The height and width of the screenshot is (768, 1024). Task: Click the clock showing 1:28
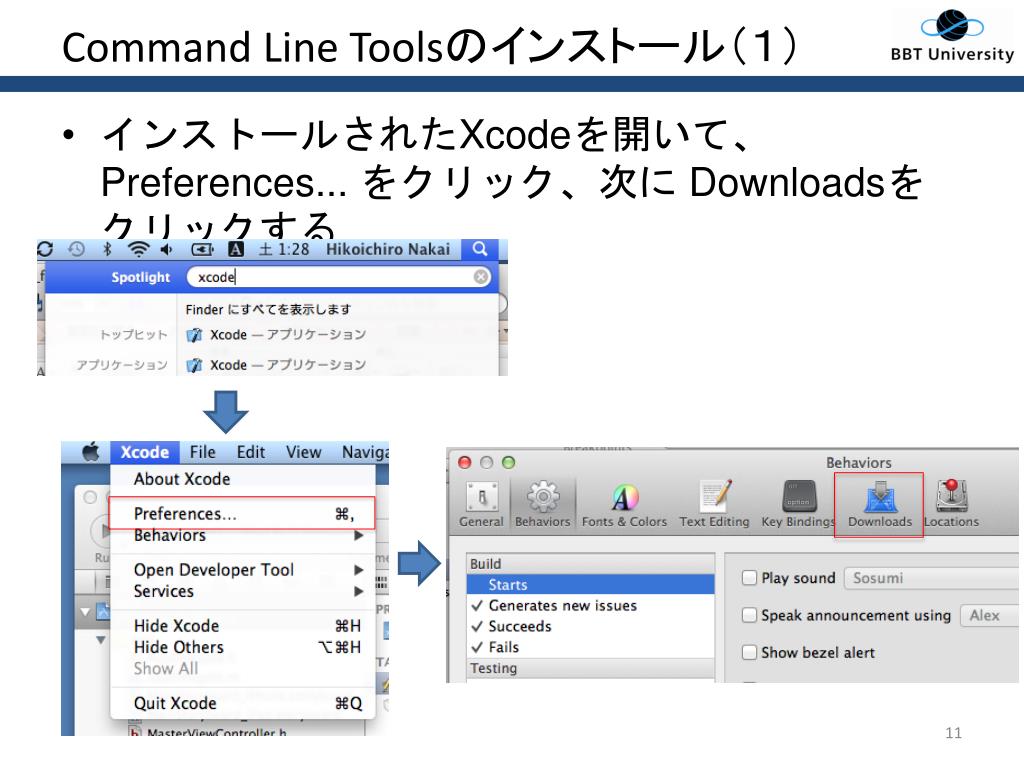click(284, 249)
